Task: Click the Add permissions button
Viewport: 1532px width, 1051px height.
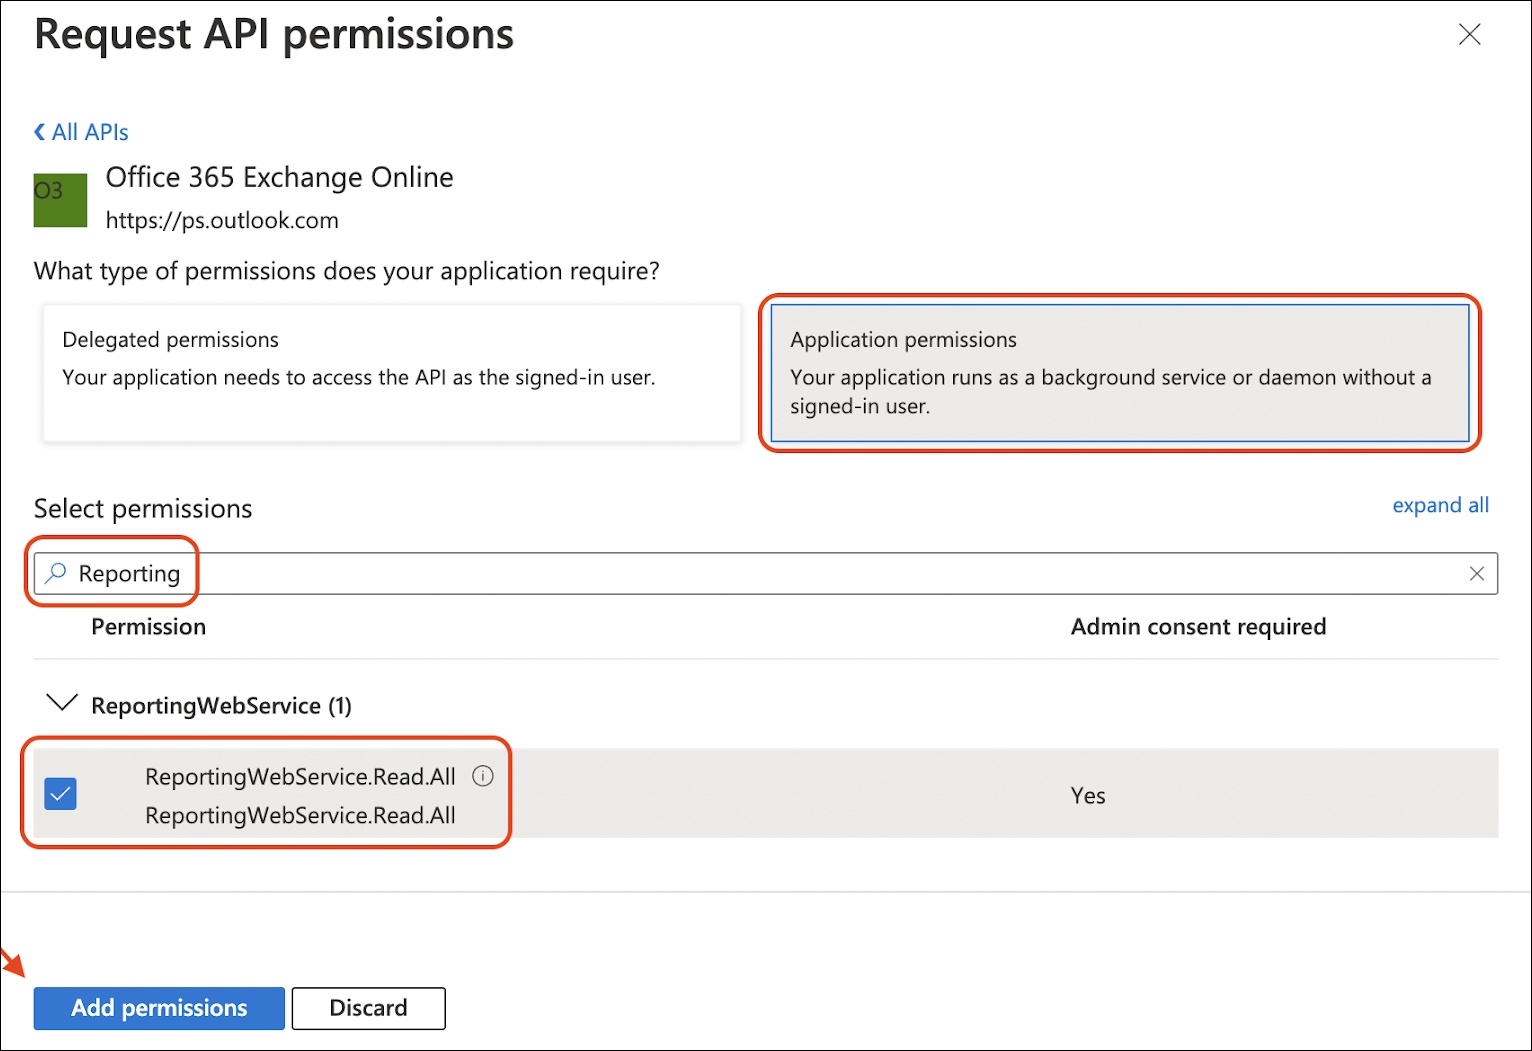Action: click(158, 1008)
